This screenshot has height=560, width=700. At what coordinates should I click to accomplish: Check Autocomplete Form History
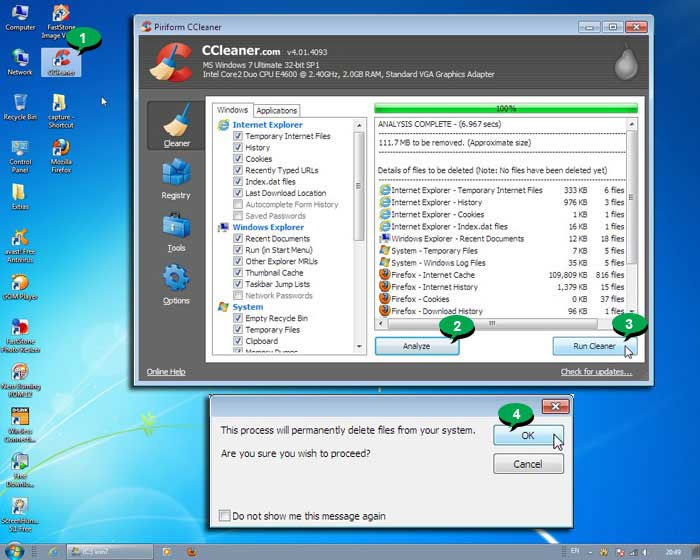pyautogui.click(x=238, y=205)
